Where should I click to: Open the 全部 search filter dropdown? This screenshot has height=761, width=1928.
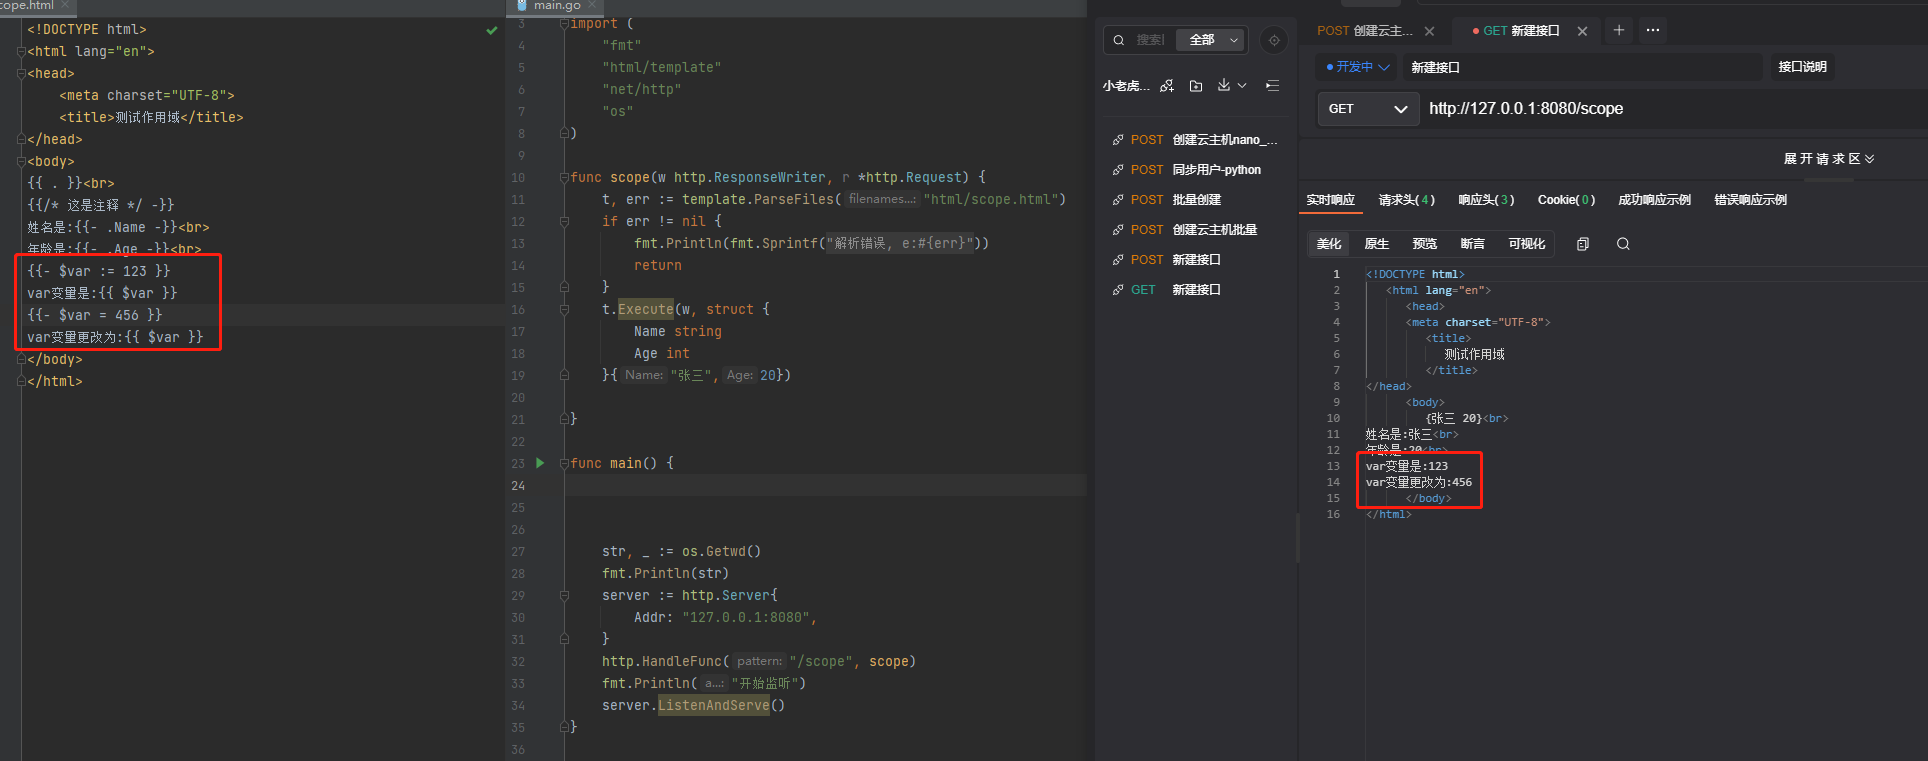pos(1212,40)
